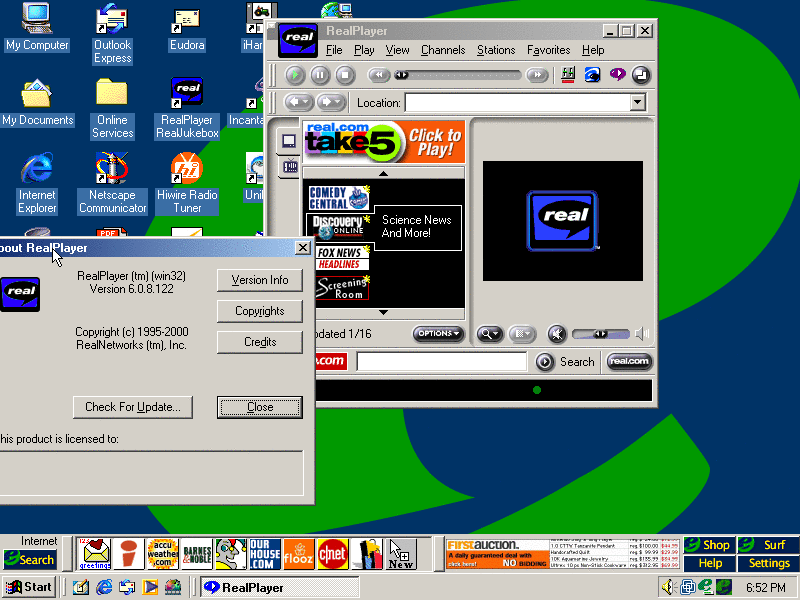Open the Favorites menu
The image size is (800, 600).
[x=548, y=50]
